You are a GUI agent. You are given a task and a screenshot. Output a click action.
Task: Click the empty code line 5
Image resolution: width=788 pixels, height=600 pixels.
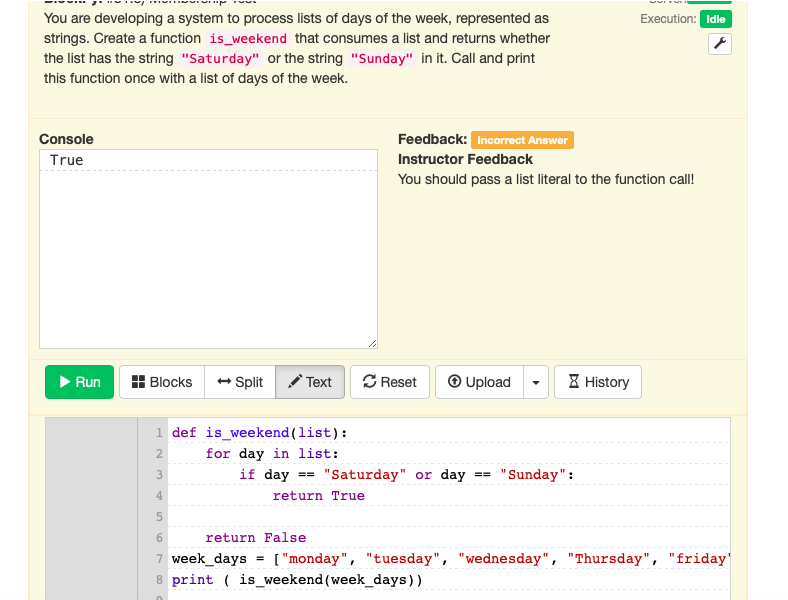pyautogui.click(x=448, y=517)
